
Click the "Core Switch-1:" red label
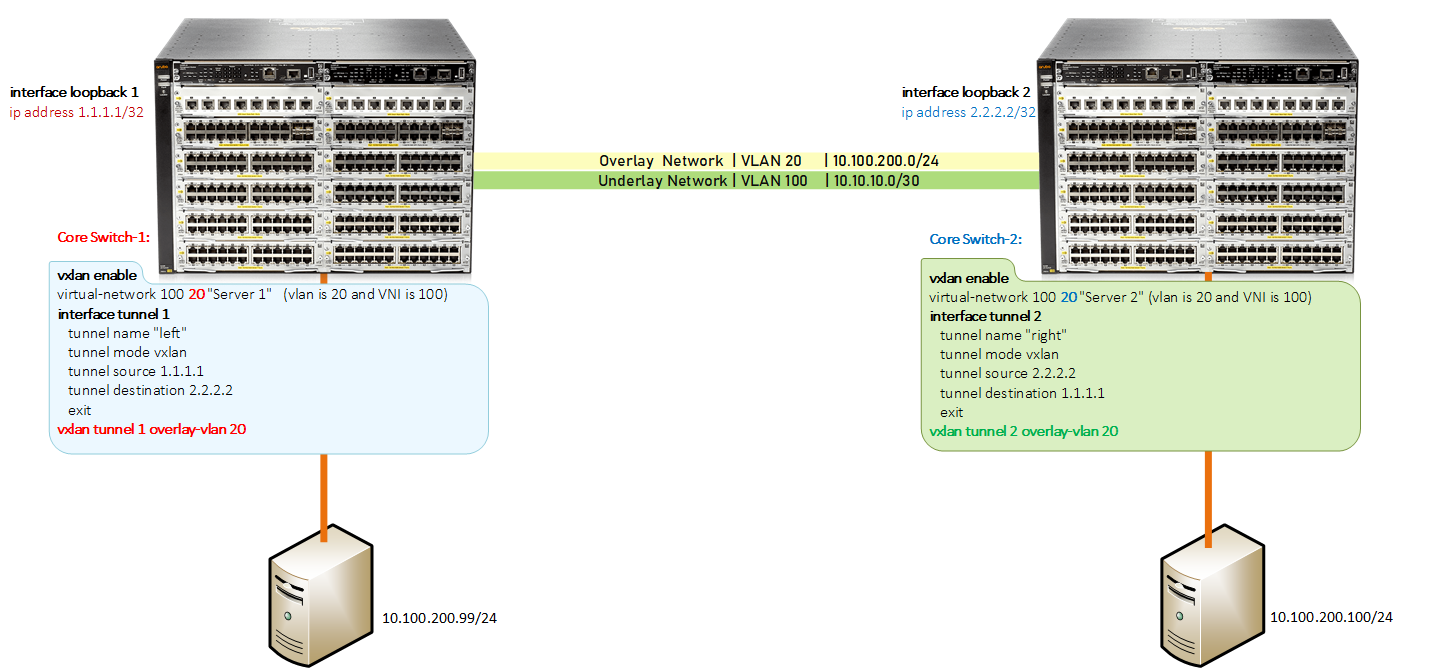click(104, 238)
